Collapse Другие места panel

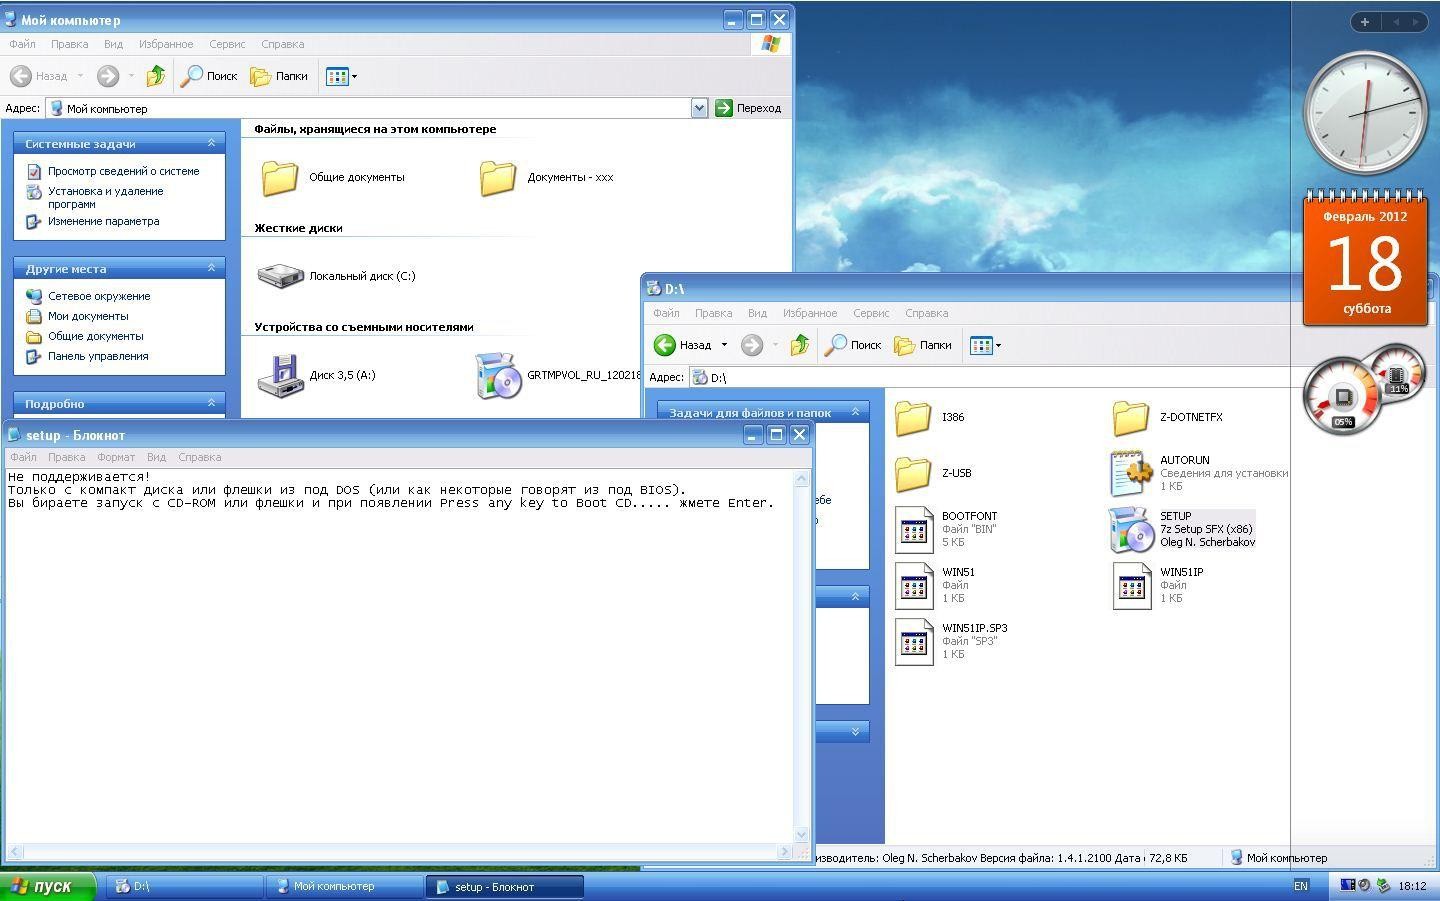tap(211, 268)
